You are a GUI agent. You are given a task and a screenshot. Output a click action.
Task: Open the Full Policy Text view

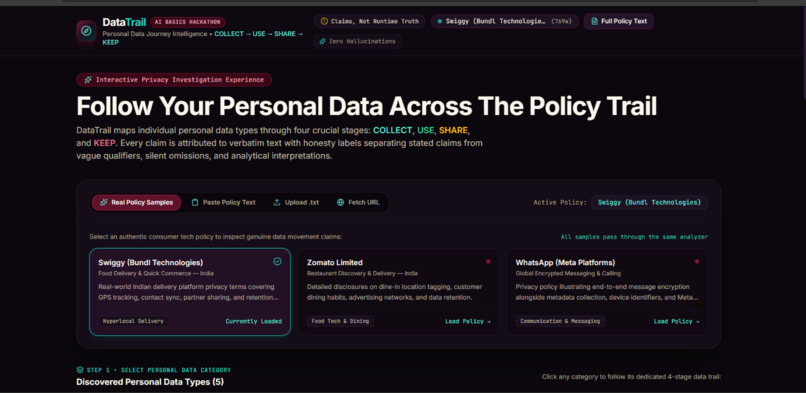click(x=619, y=21)
